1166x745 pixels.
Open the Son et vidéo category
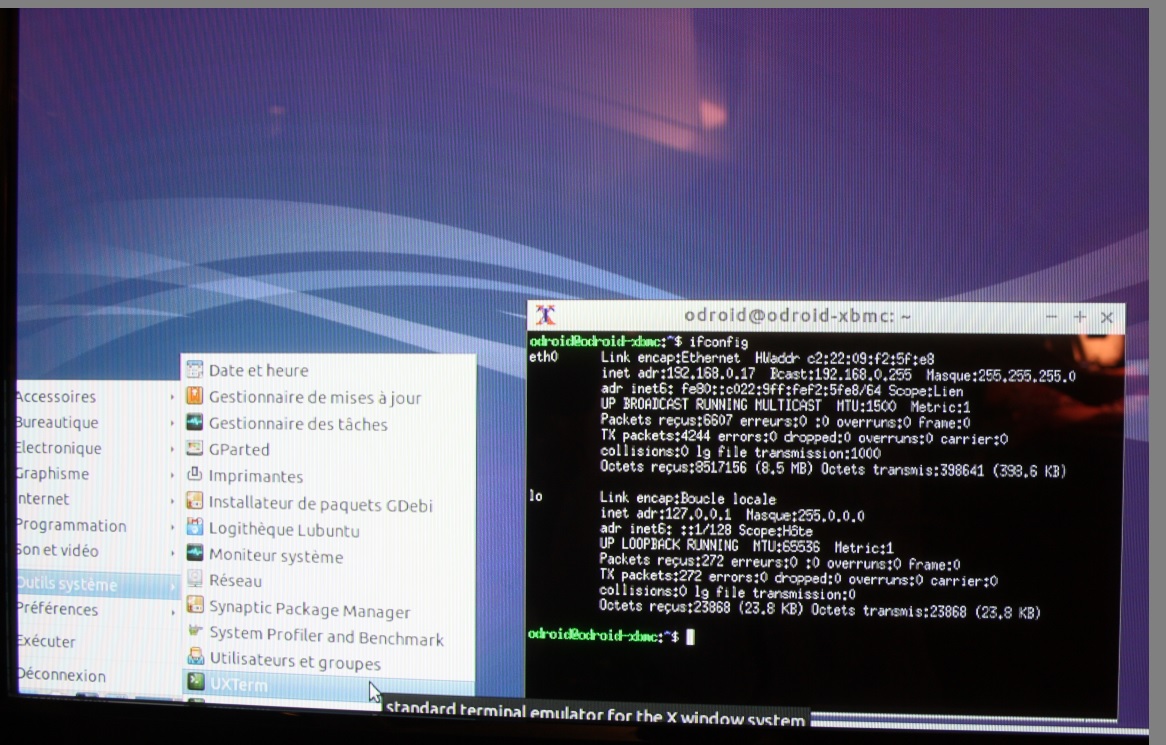click(x=58, y=551)
